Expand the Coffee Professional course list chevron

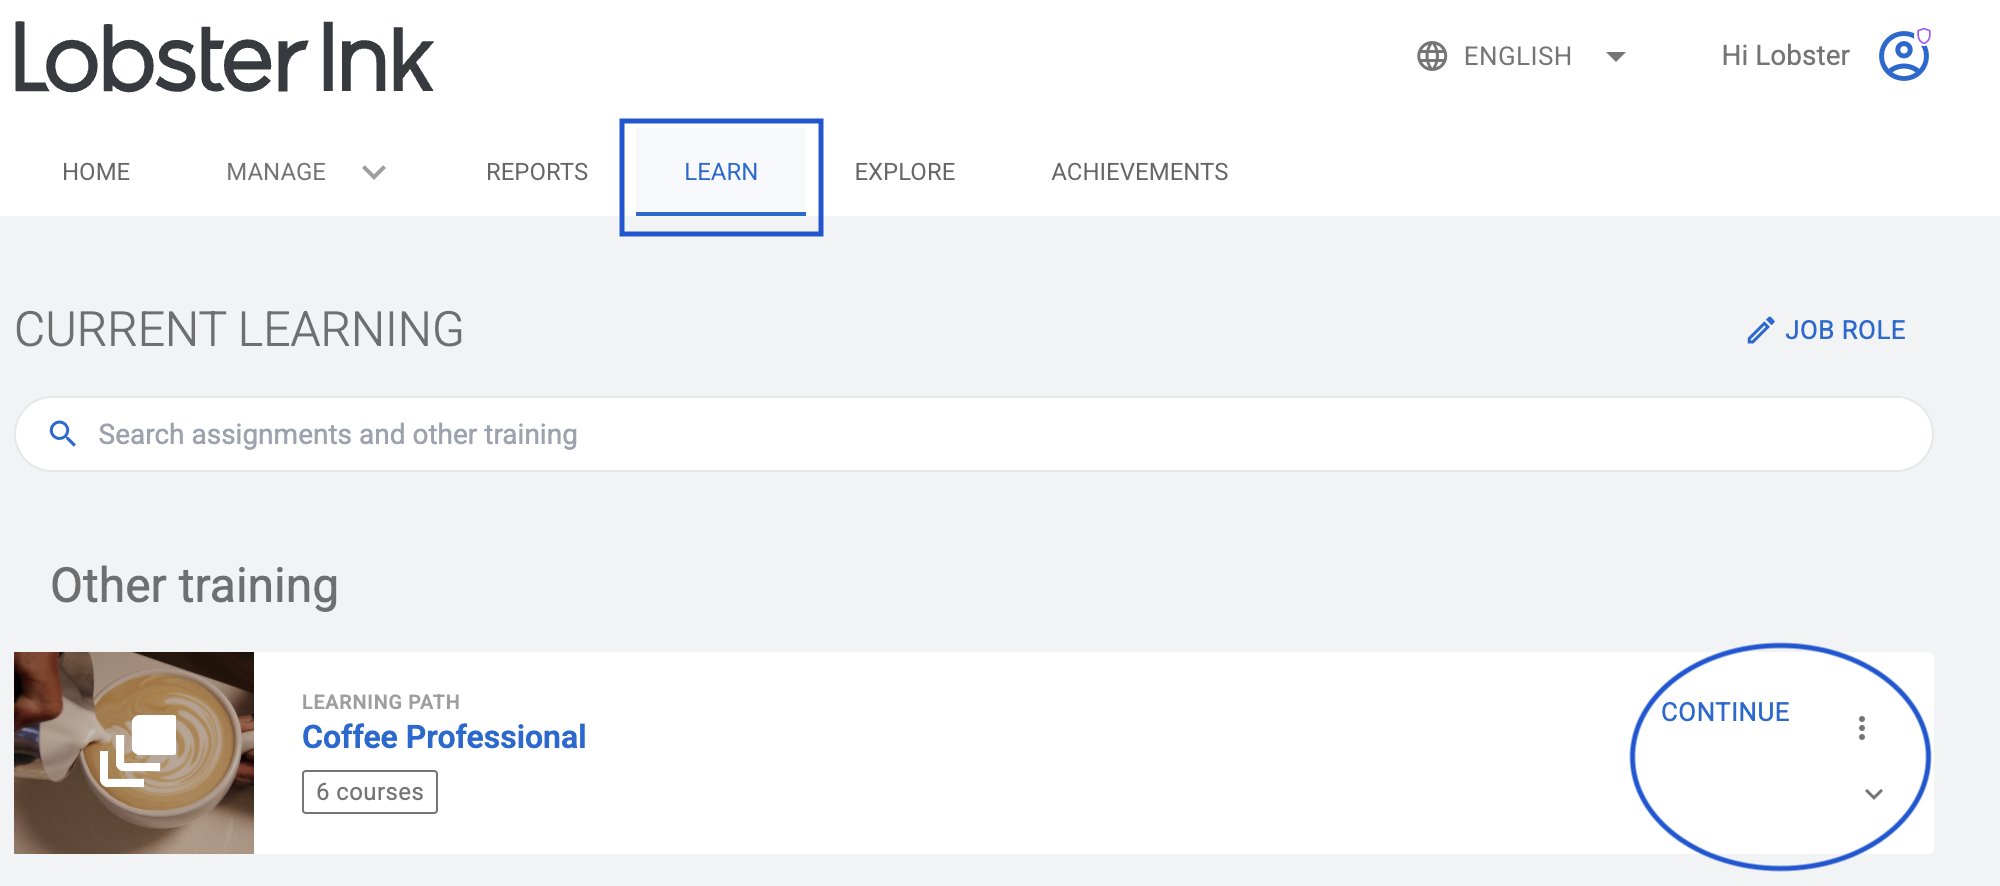(1874, 794)
